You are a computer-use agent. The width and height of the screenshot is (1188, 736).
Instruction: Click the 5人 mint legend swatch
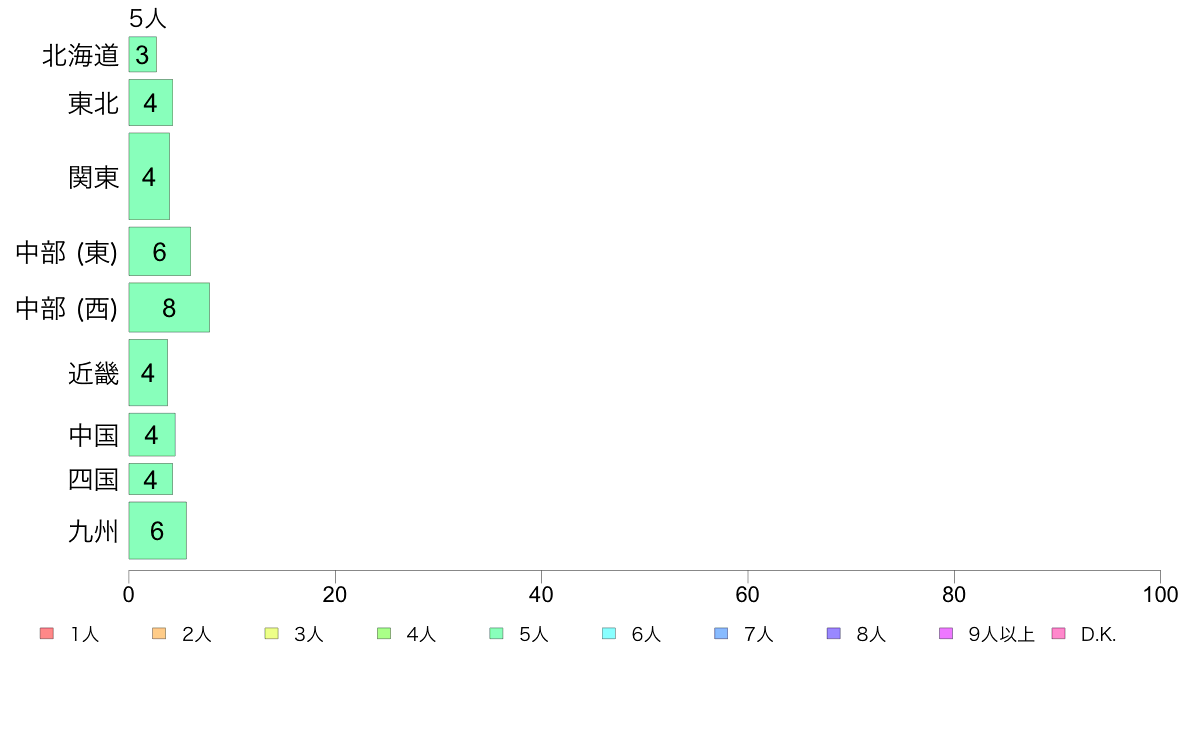496,634
